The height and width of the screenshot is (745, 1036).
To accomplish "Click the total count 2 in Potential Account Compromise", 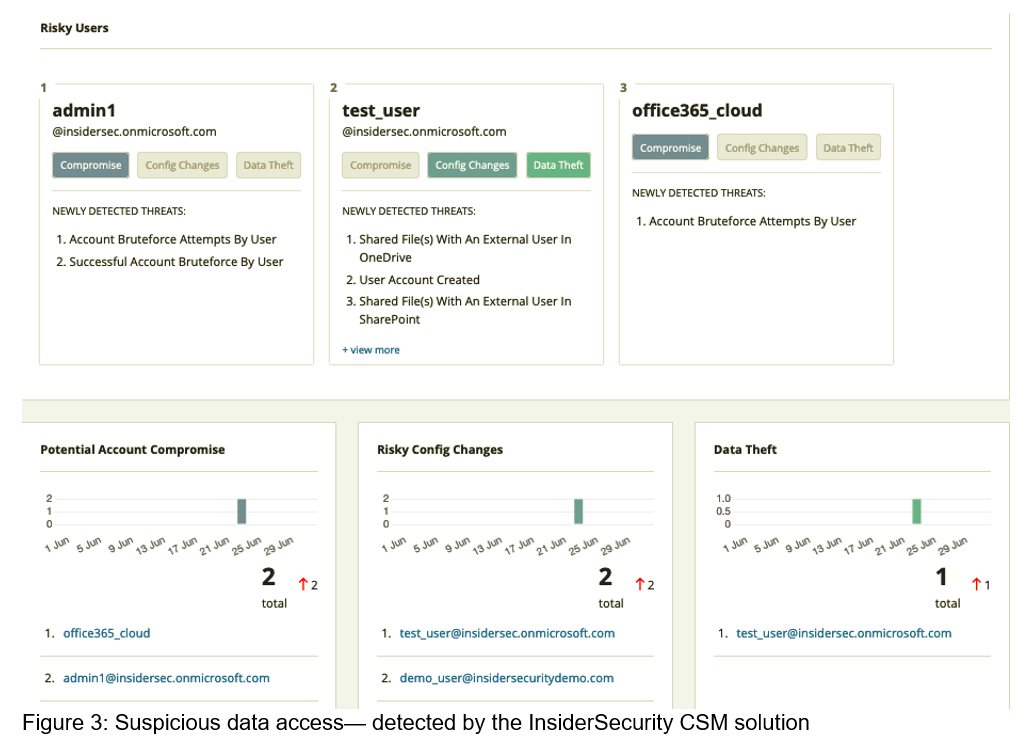I will (268, 577).
